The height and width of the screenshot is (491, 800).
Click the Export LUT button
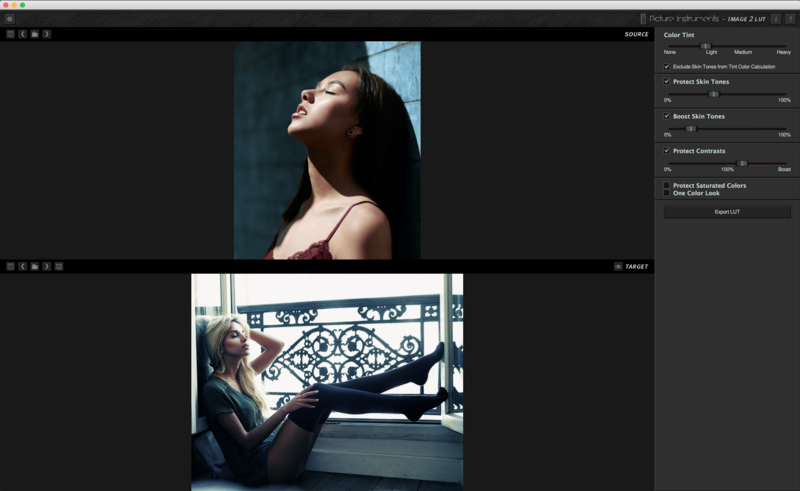point(727,212)
